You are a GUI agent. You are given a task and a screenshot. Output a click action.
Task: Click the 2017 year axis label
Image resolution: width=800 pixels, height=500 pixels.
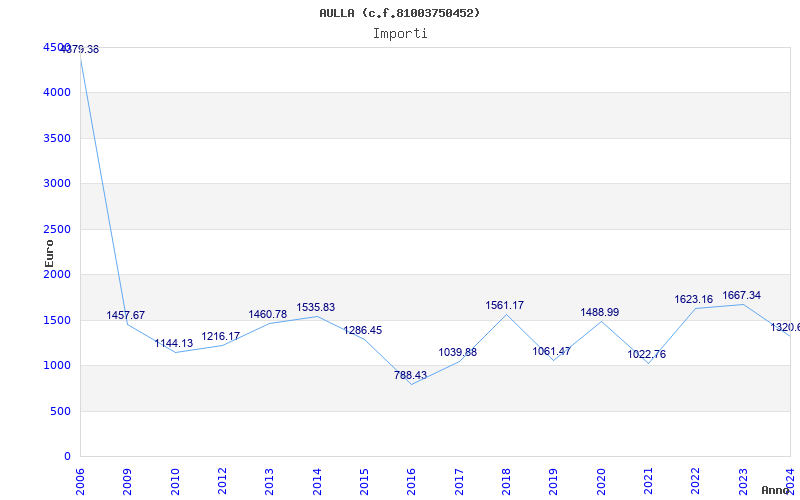click(459, 482)
